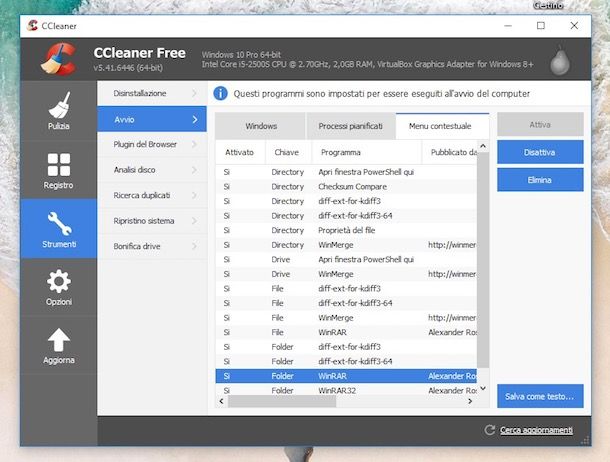Select Proprietà del file row

(x=346, y=230)
